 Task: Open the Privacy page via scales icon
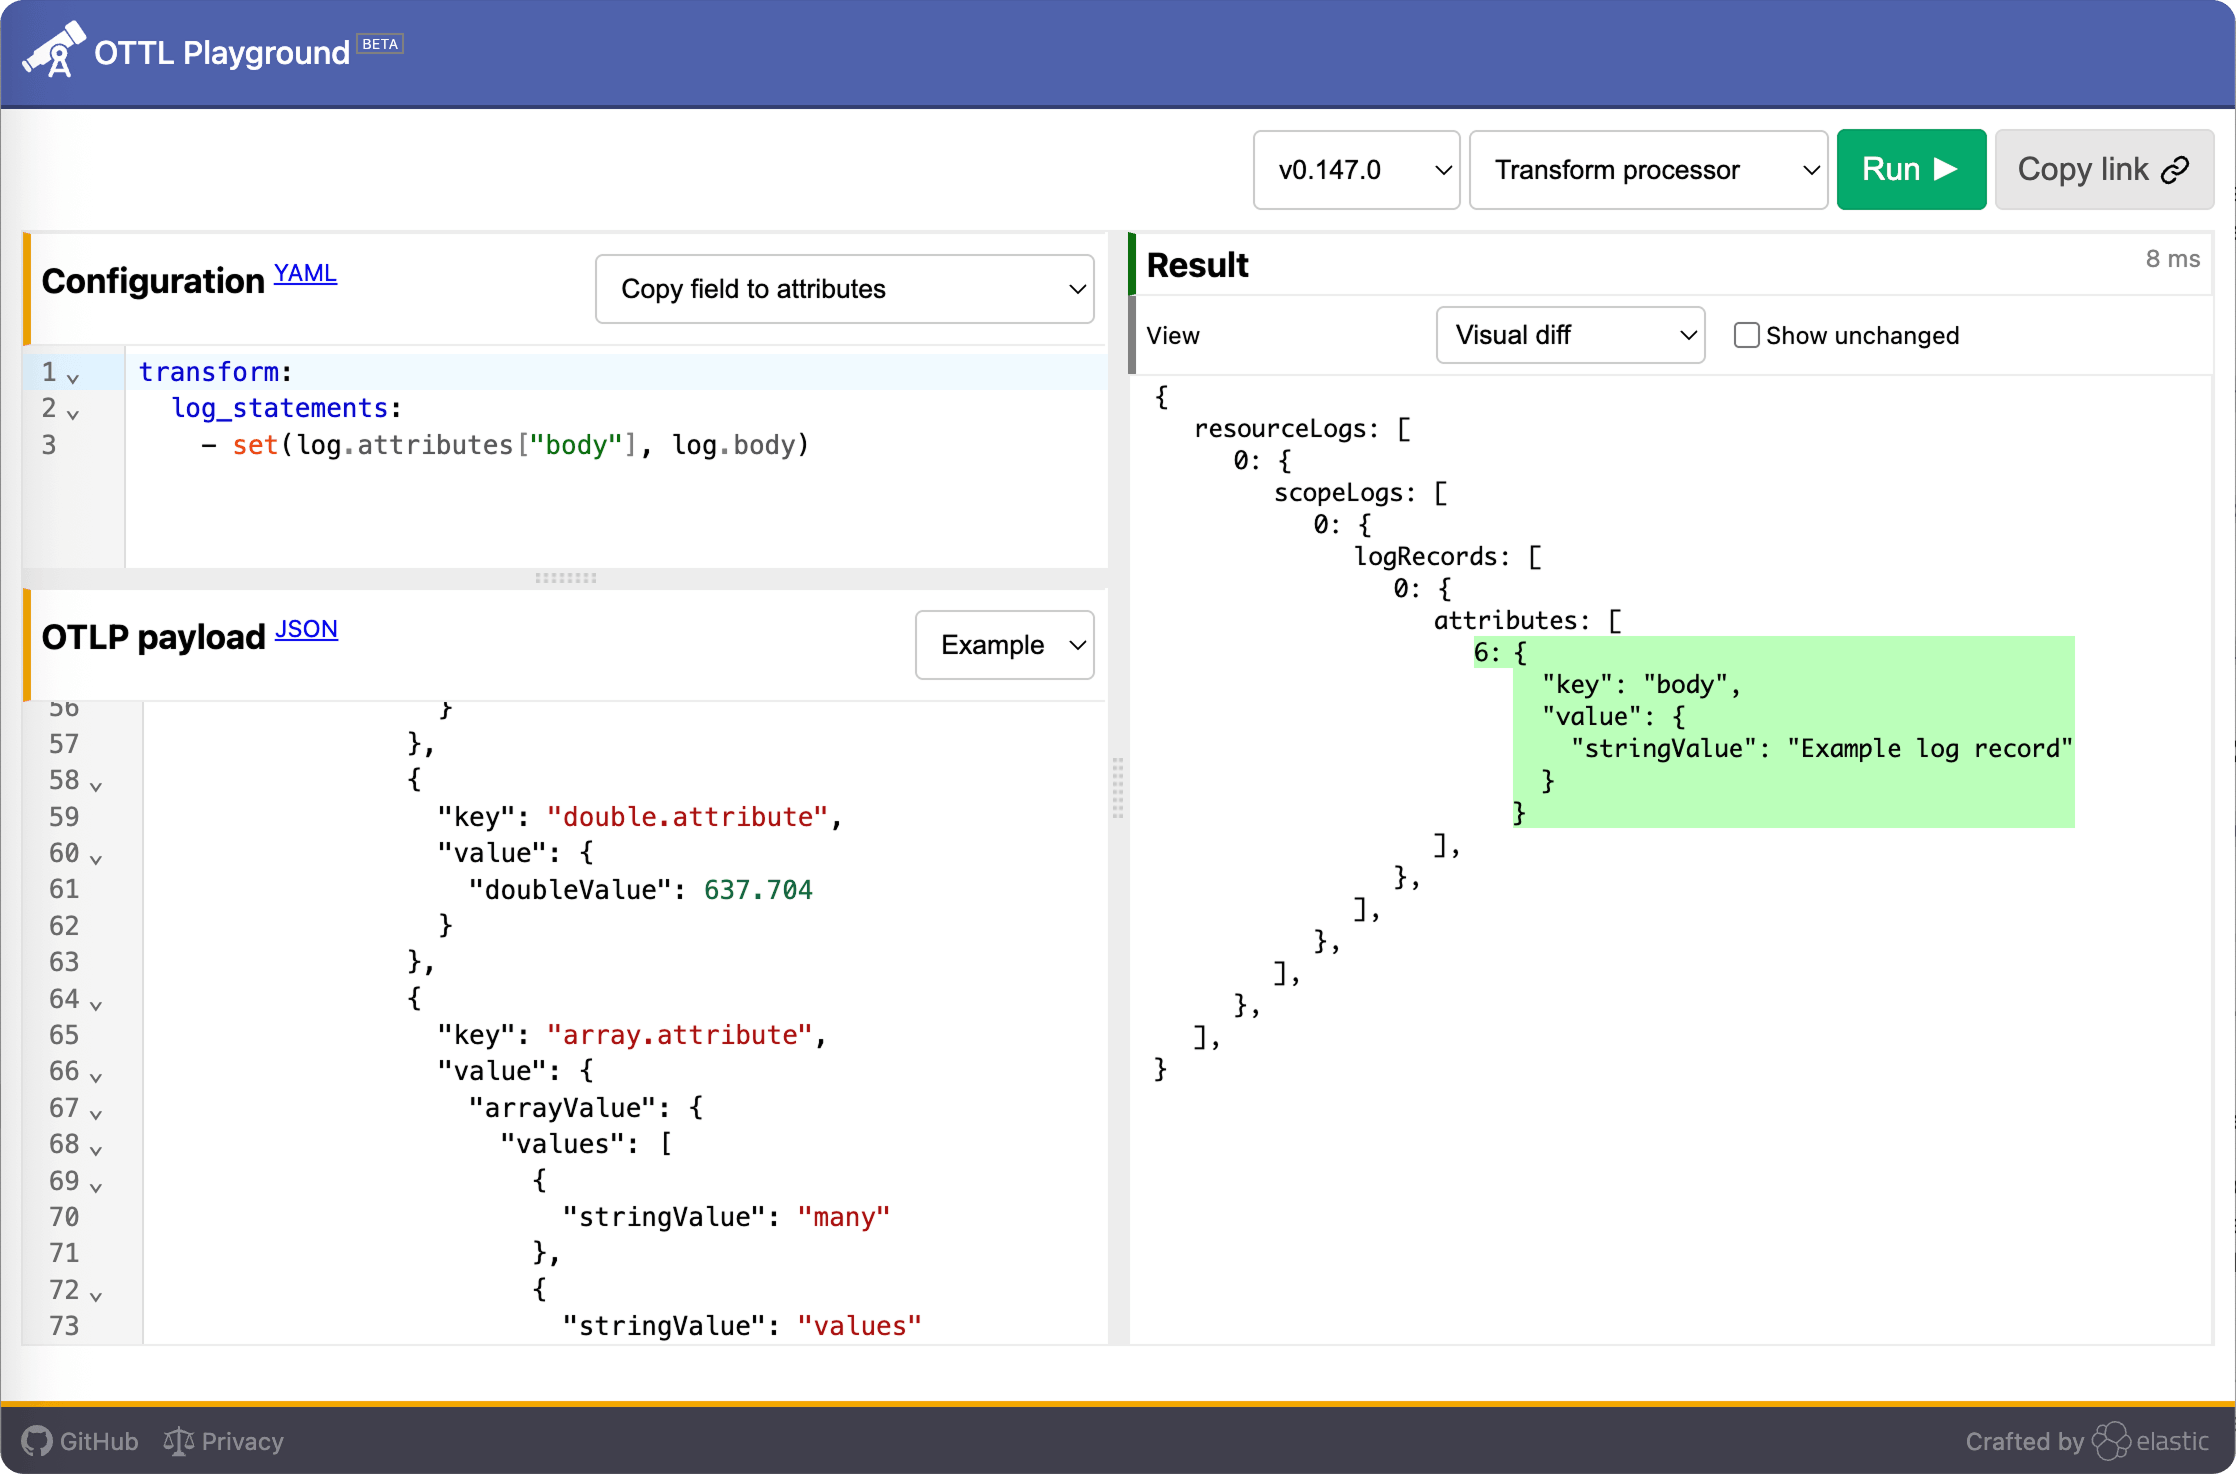click(x=176, y=1439)
